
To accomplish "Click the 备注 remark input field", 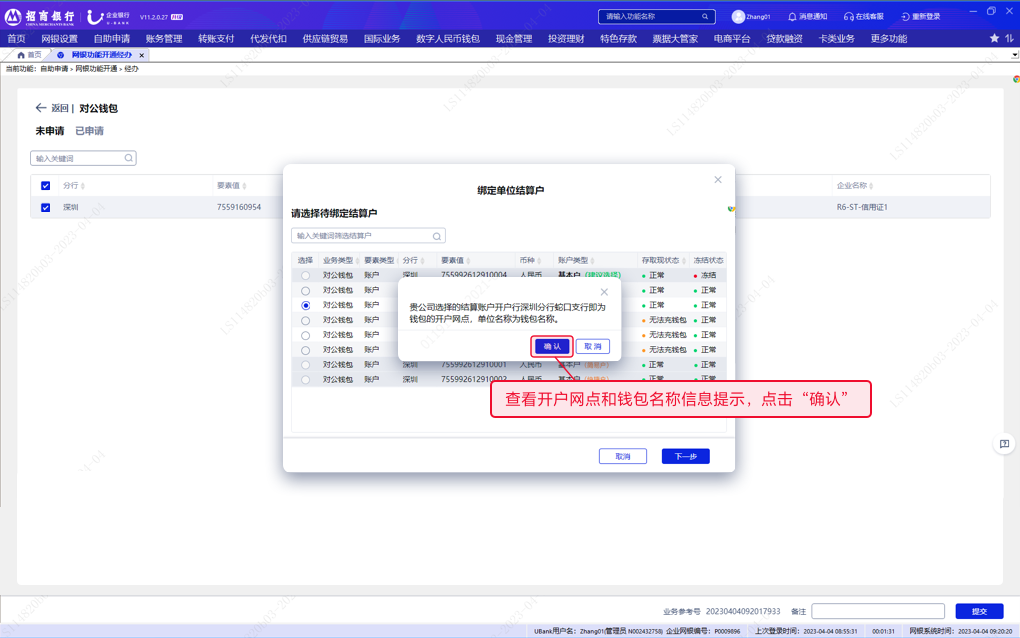I will [x=877, y=611].
